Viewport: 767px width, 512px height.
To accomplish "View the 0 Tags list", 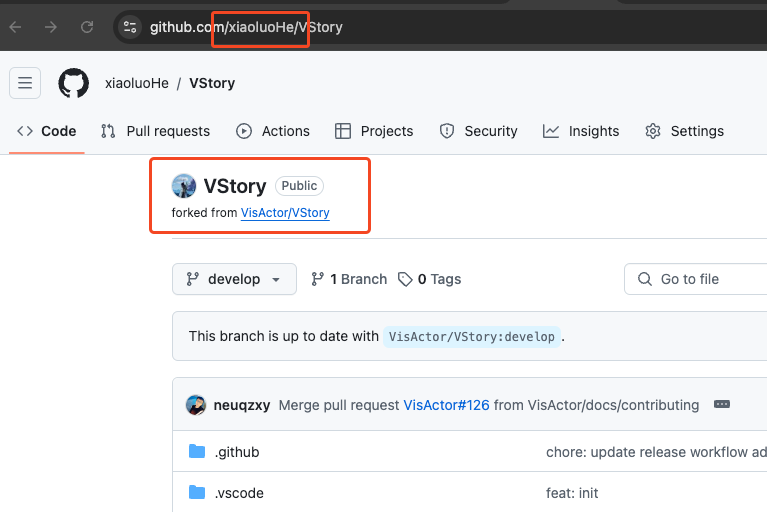I will [x=429, y=279].
